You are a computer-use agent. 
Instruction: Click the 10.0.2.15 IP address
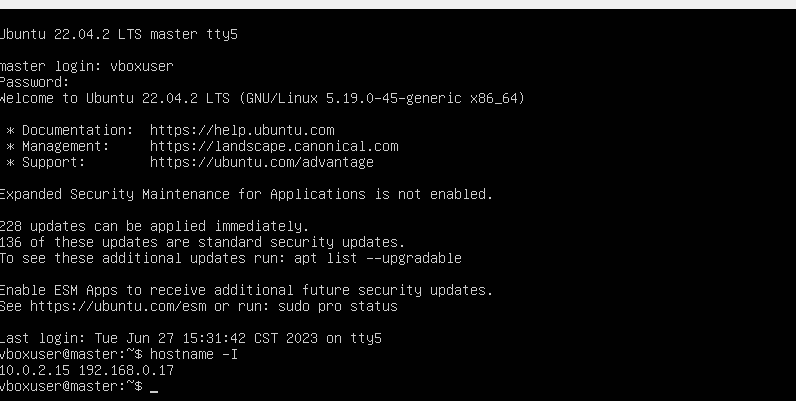click(35, 371)
